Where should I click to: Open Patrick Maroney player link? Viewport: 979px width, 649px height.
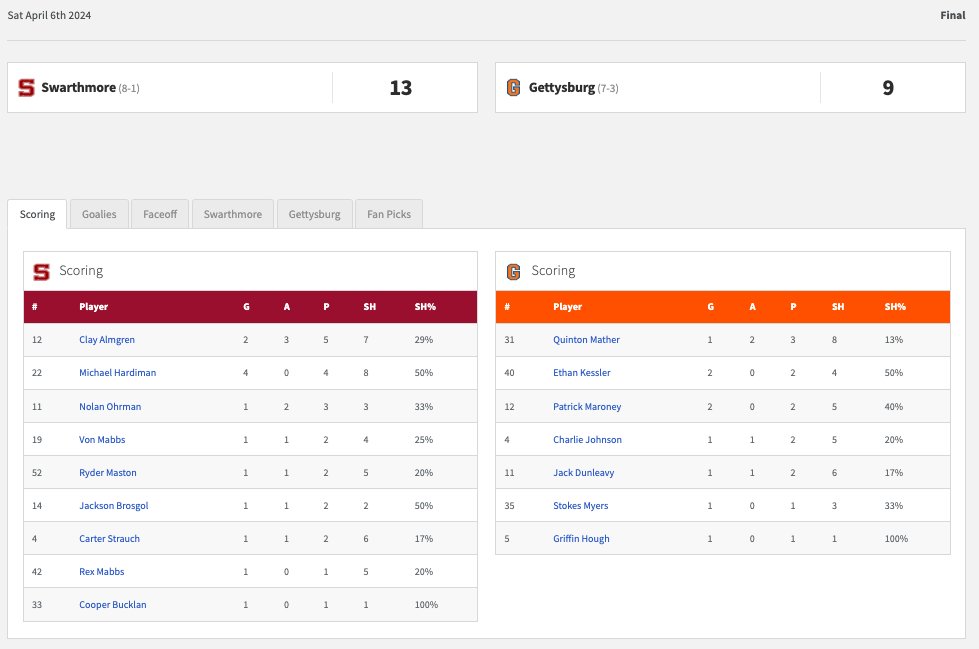coord(587,407)
